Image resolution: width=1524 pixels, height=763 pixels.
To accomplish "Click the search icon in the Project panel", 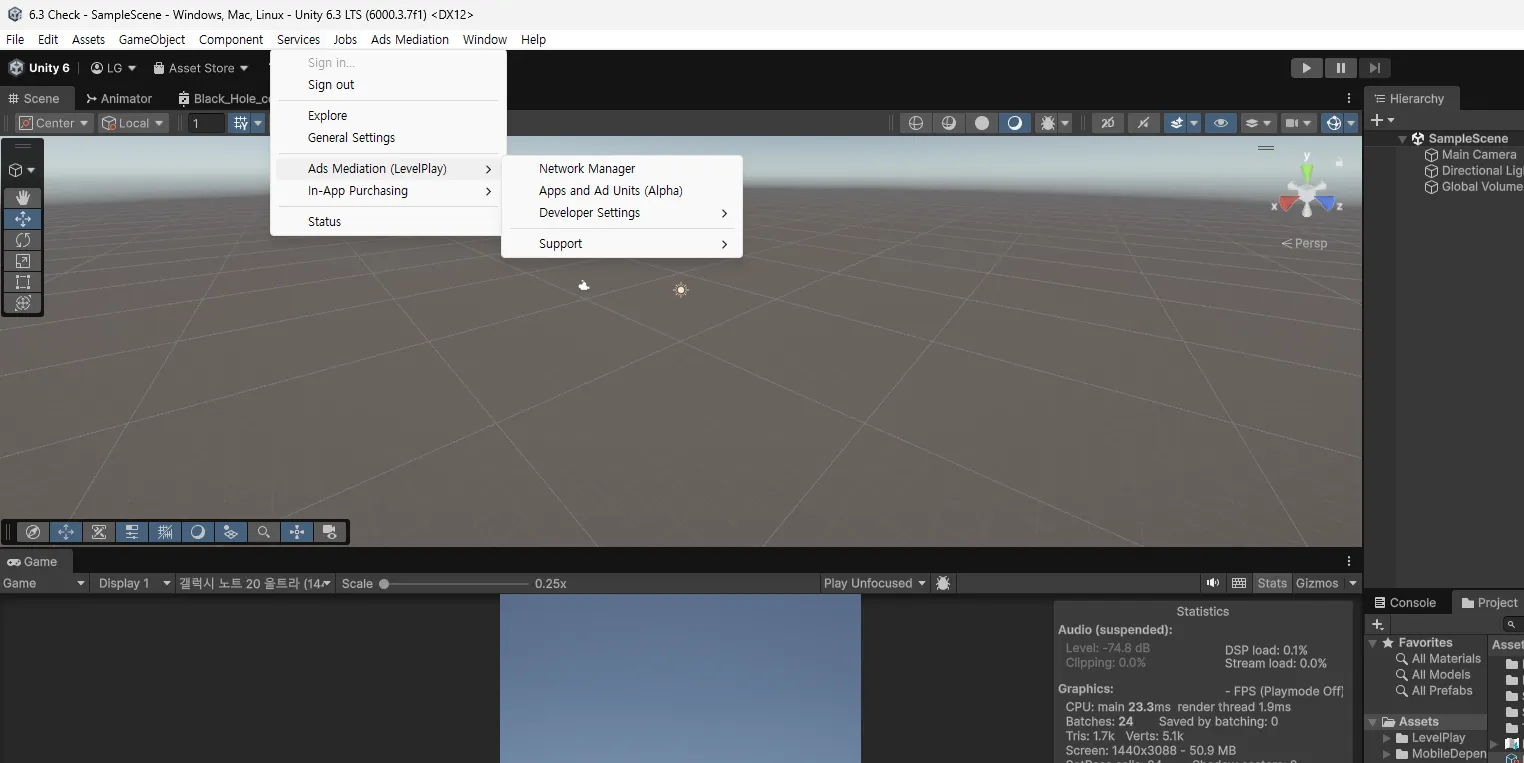I will (1511, 625).
